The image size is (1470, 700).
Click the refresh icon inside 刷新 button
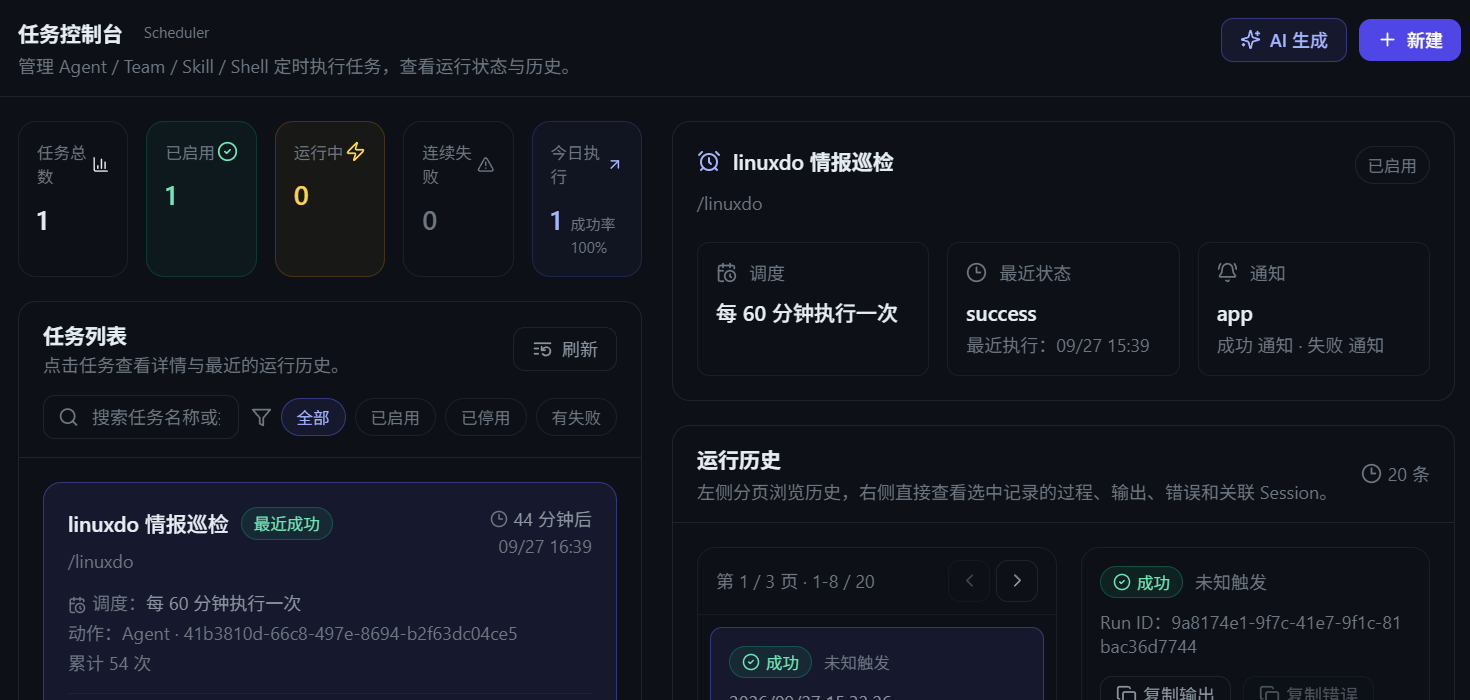[x=542, y=349]
